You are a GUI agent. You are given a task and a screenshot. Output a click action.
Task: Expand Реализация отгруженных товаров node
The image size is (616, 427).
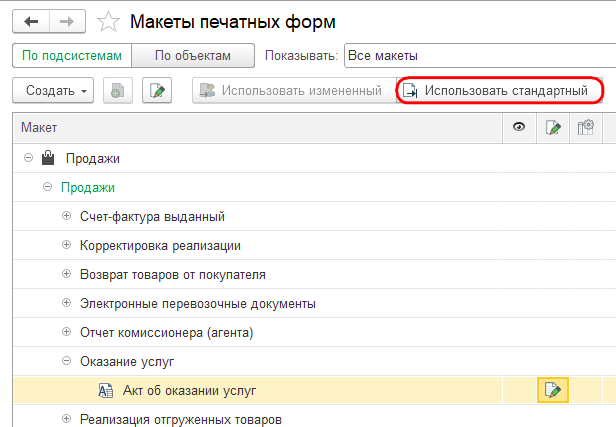click(66, 418)
